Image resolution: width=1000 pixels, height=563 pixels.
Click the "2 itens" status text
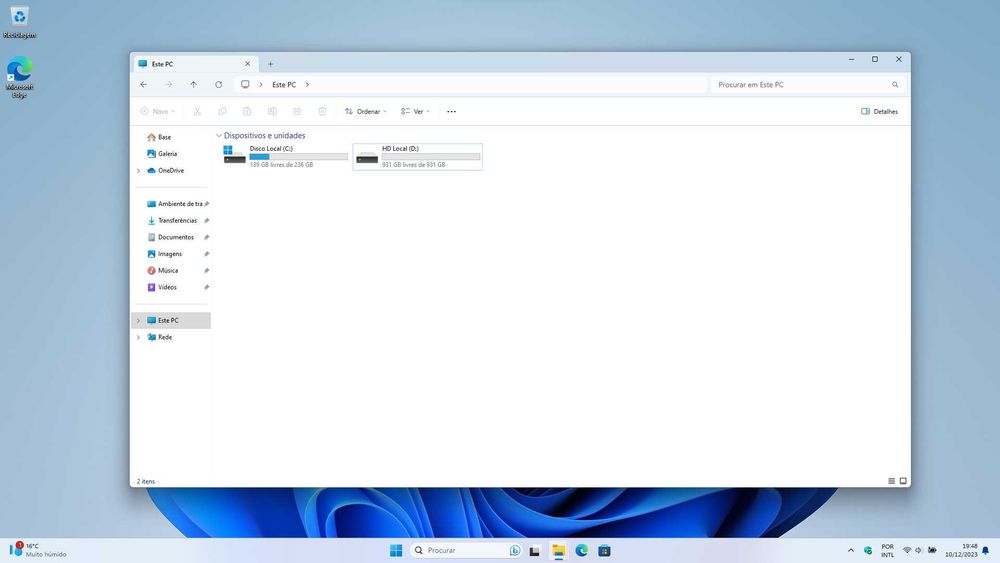click(x=146, y=481)
